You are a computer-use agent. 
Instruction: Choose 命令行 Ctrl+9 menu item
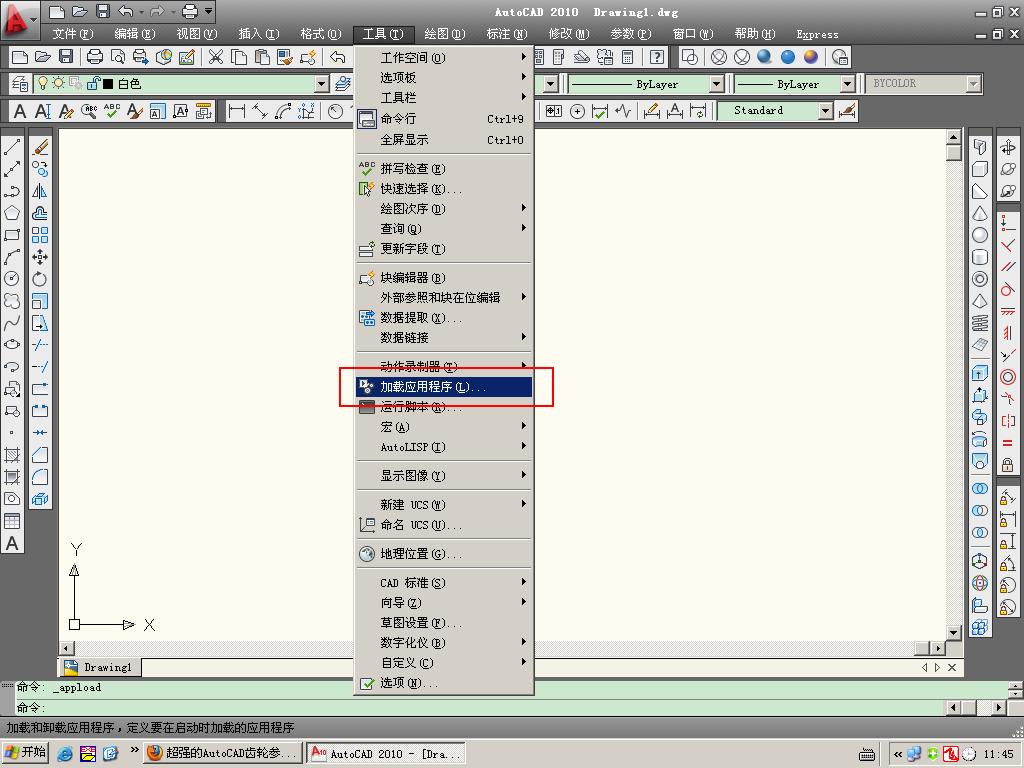pyautogui.click(x=444, y=119)
